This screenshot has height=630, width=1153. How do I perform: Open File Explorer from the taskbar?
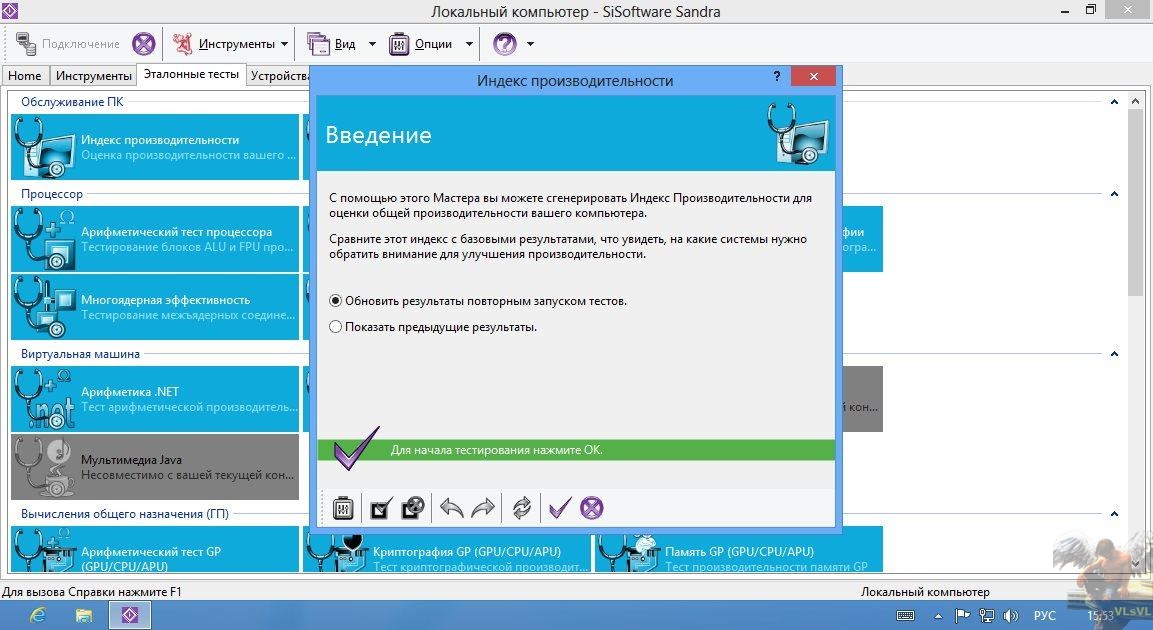(x=84, y=615)
